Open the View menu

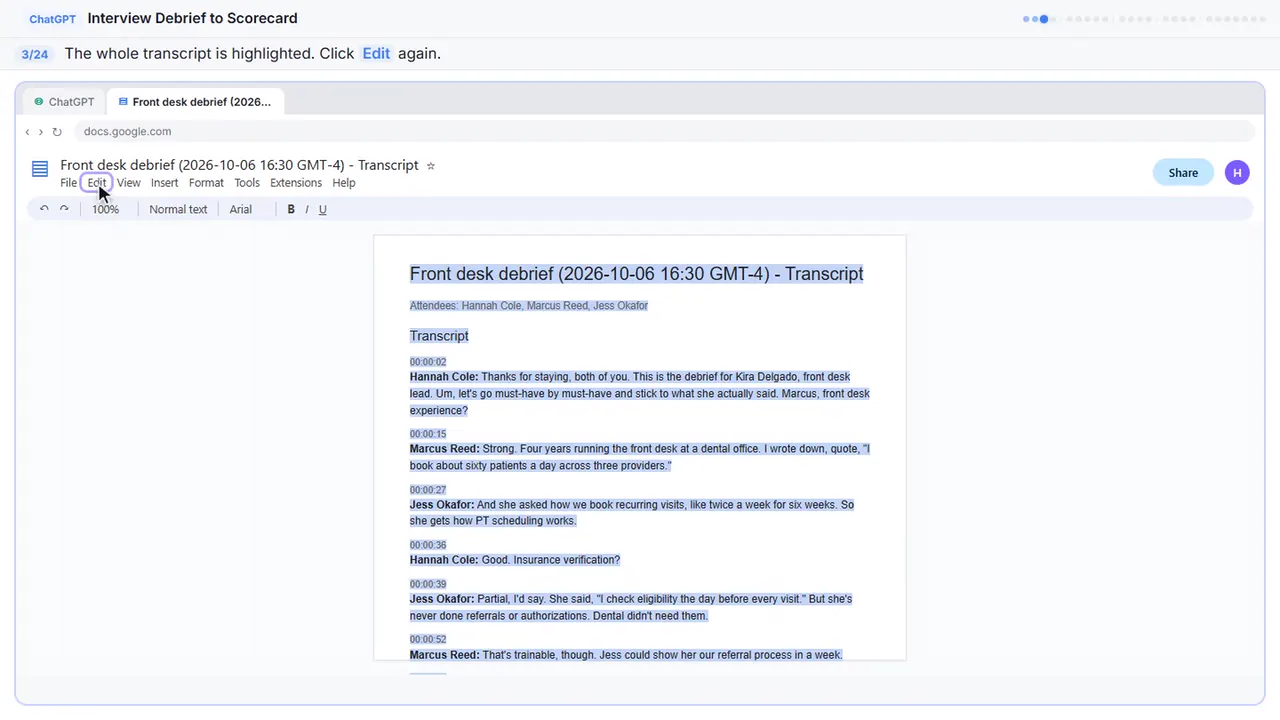[128, 183]
